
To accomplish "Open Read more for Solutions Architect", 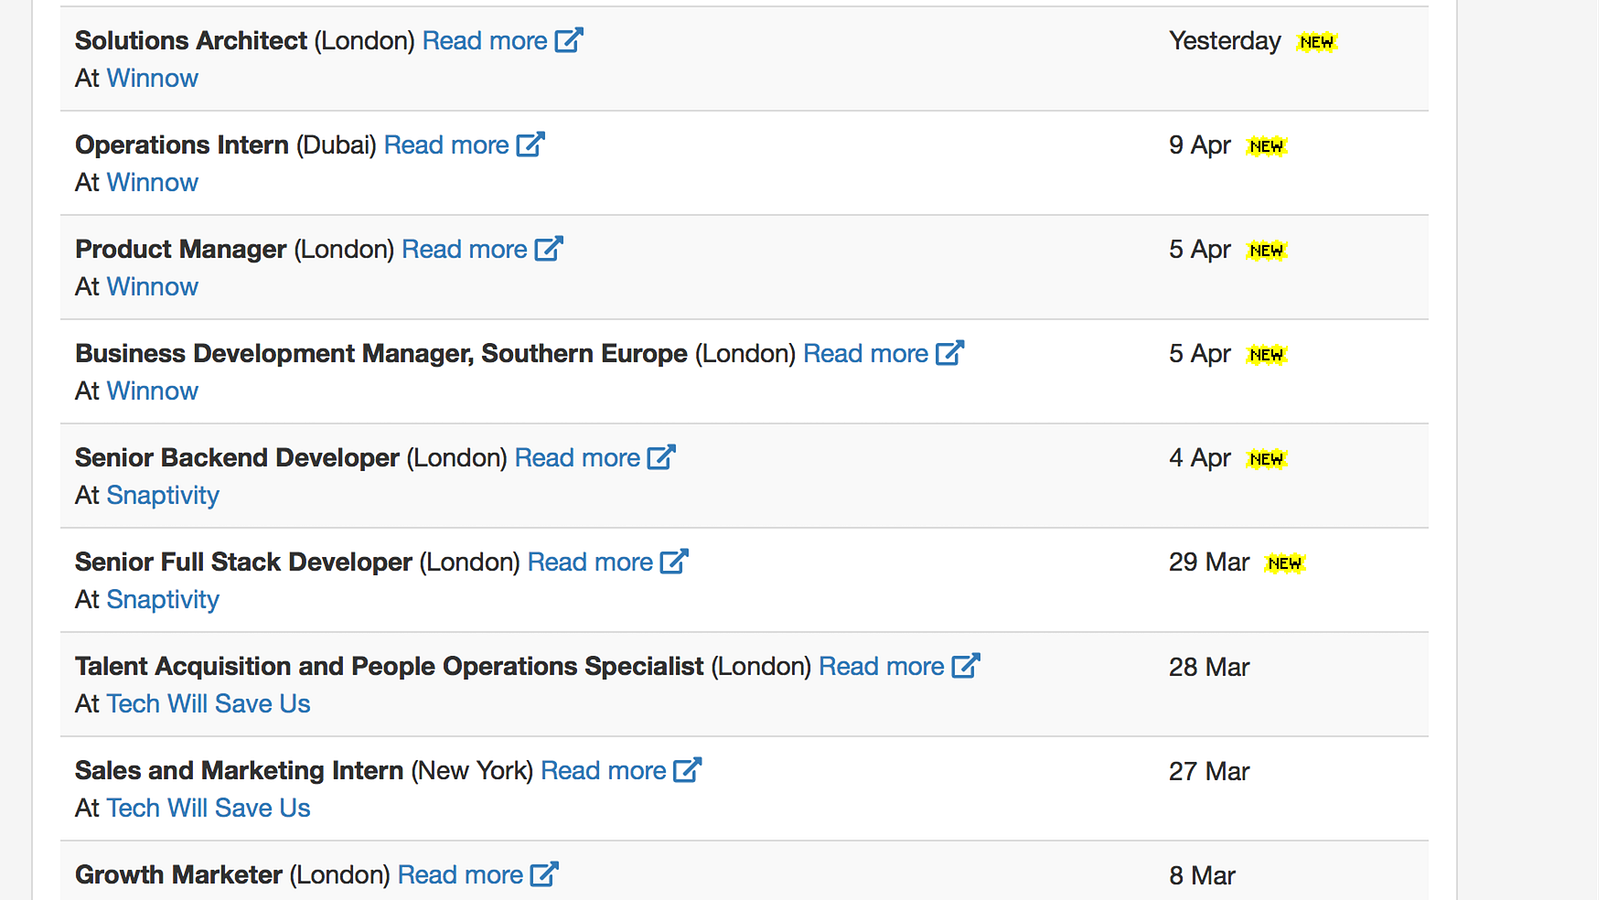I will click(x=484, y=41).
